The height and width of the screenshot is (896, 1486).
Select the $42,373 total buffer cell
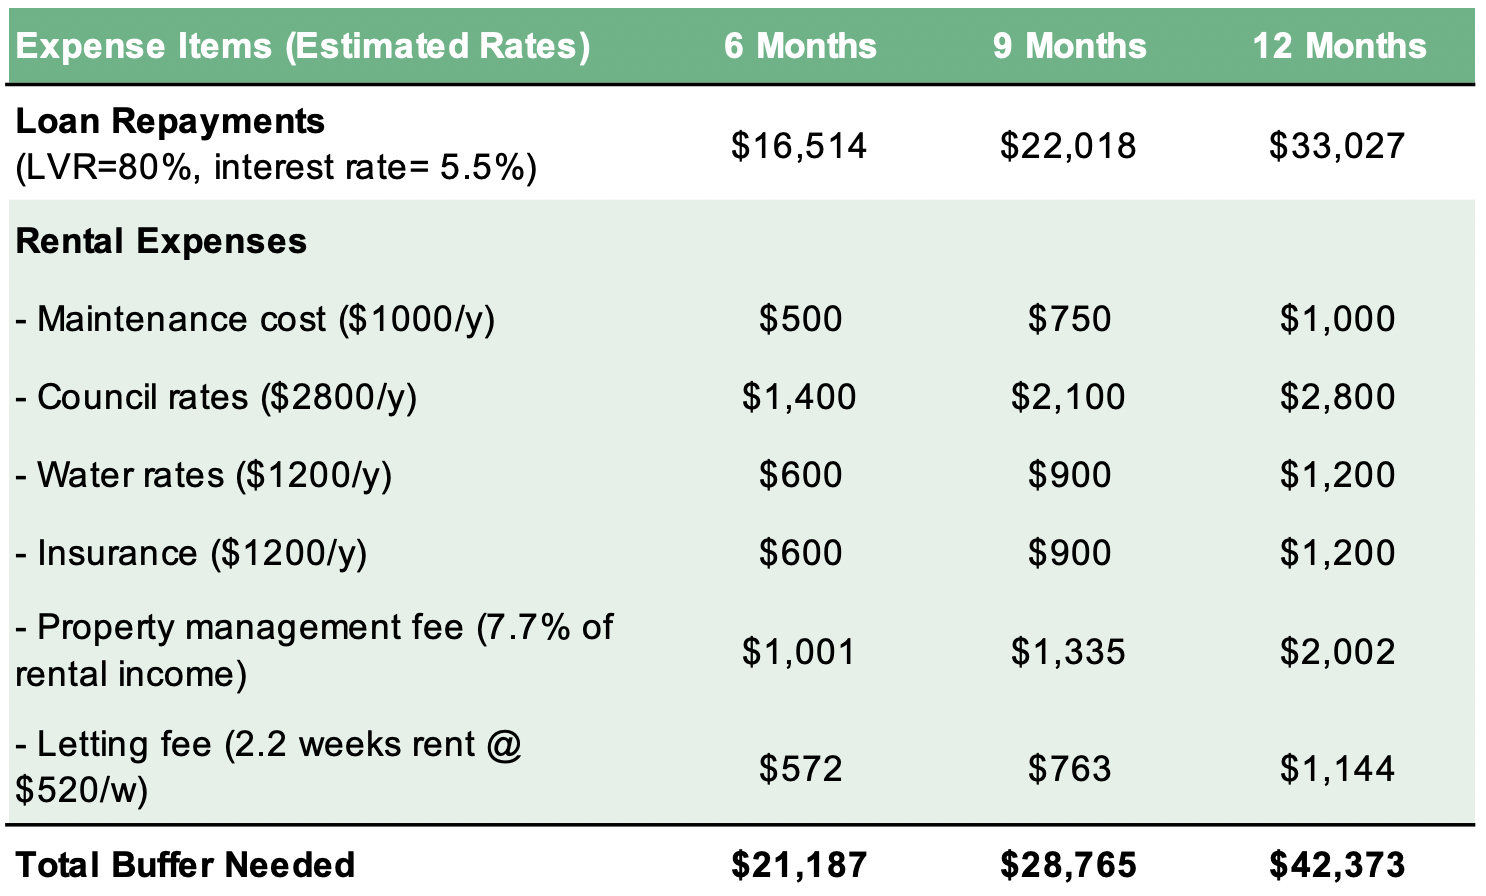point(1337,865)
